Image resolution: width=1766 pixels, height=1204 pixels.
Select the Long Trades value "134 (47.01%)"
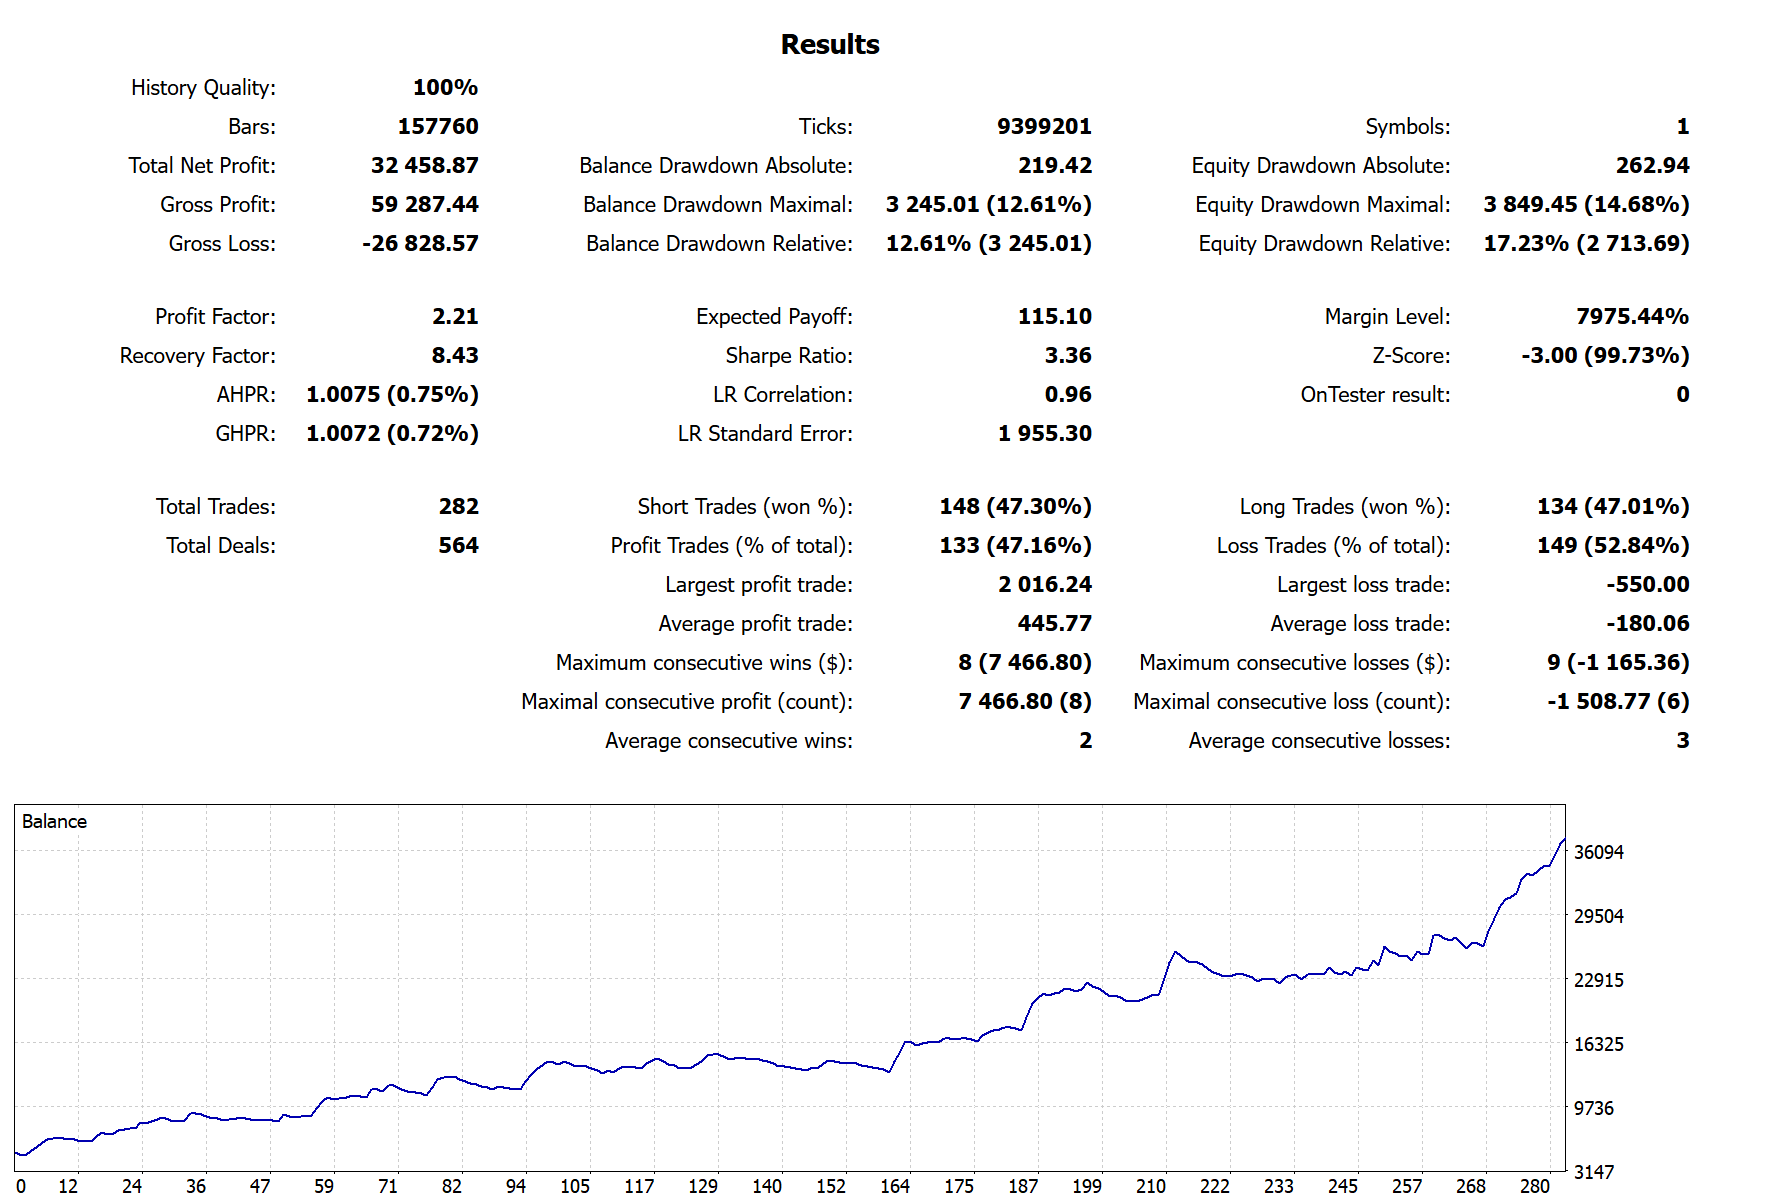1614,507
